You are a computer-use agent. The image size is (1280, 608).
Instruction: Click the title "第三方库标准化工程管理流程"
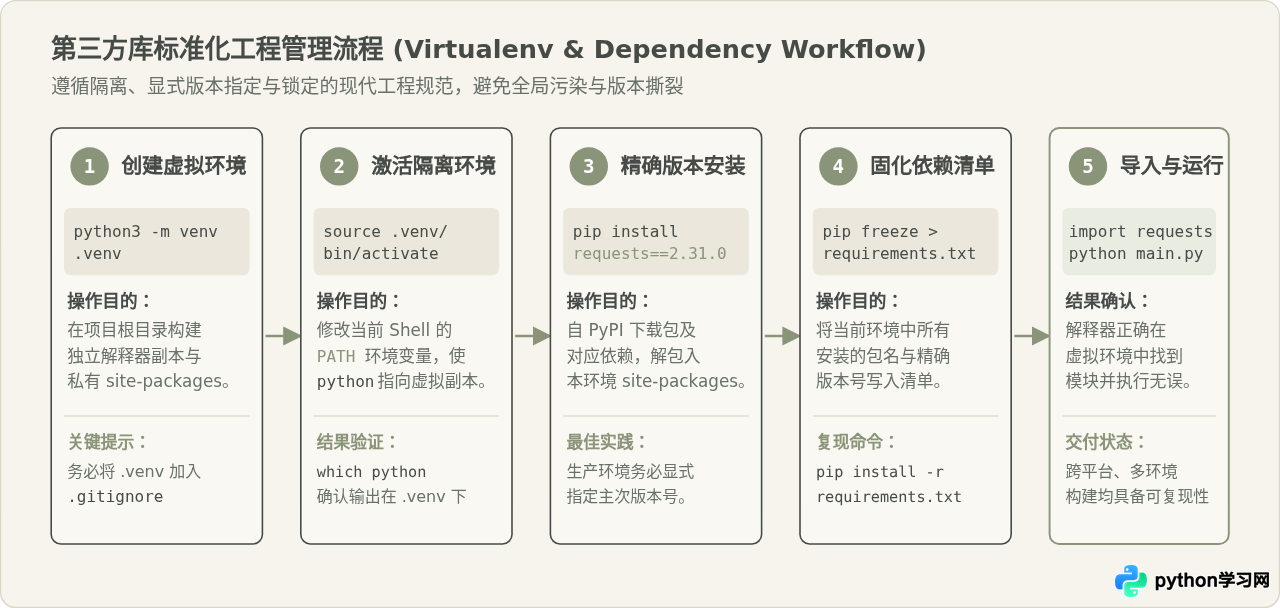218,49
